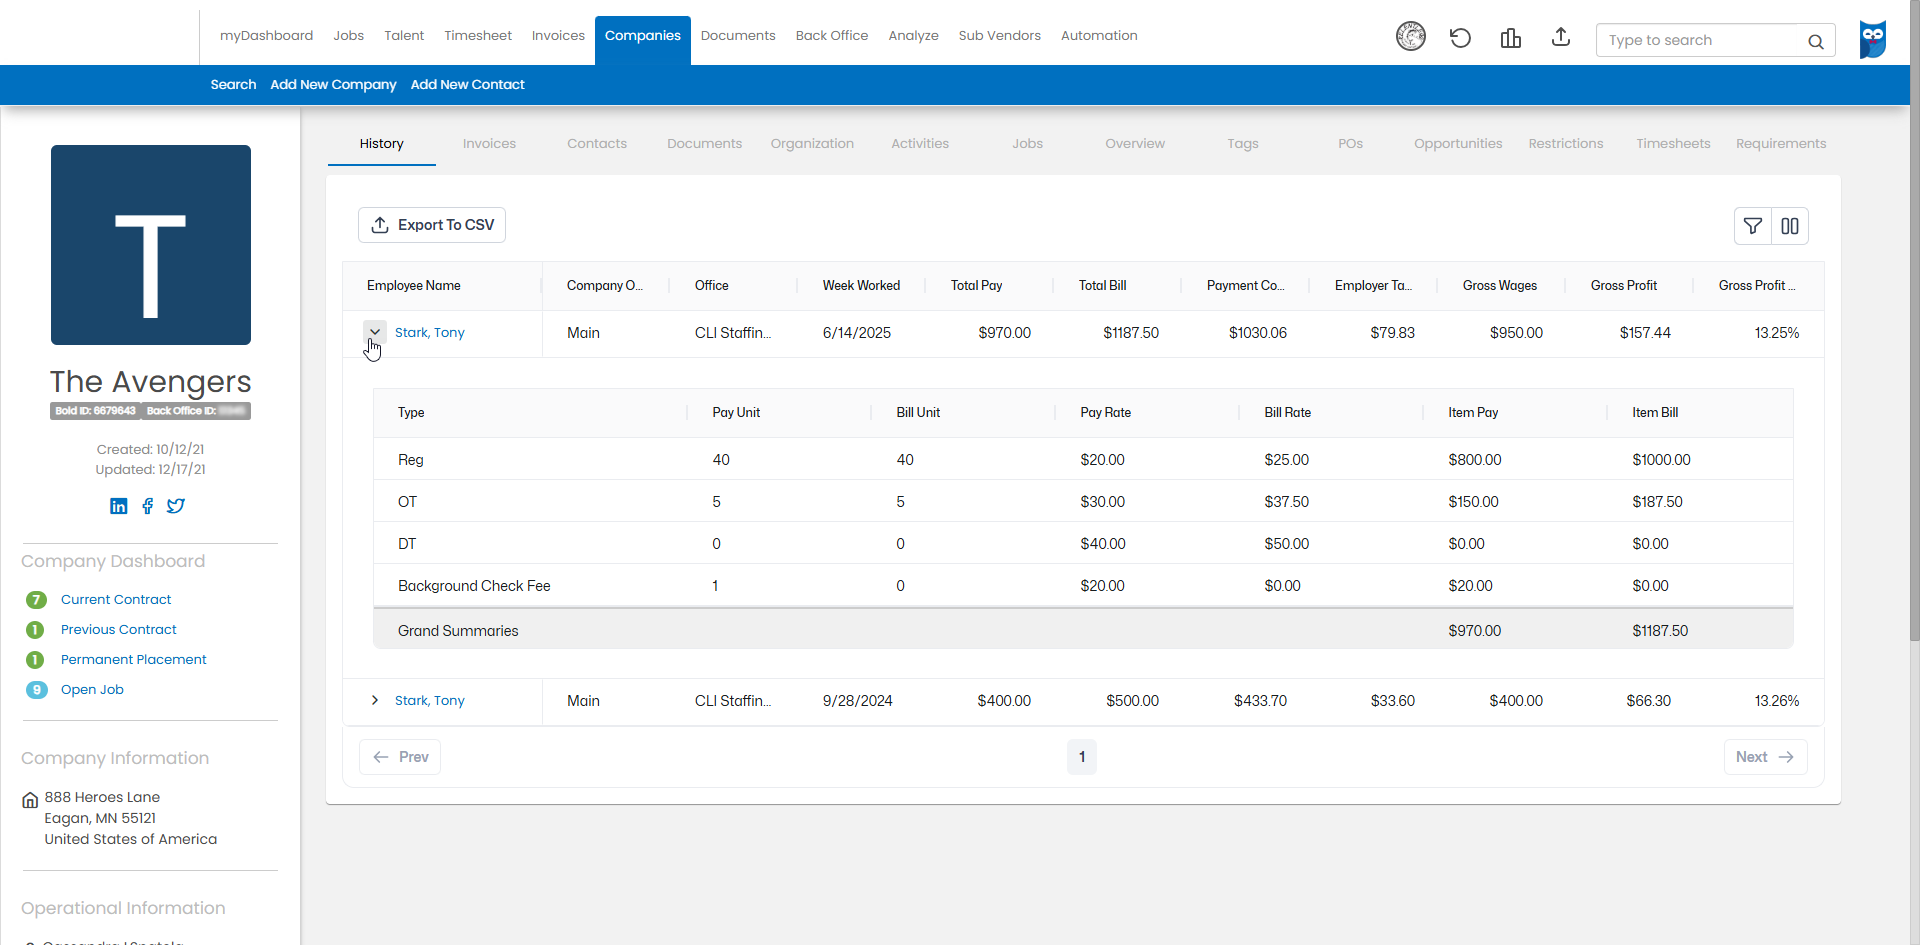Expand the Stark, Tony 9/28/2024 row
This screenshot has height=945, width=1920.
pos(375,700)
